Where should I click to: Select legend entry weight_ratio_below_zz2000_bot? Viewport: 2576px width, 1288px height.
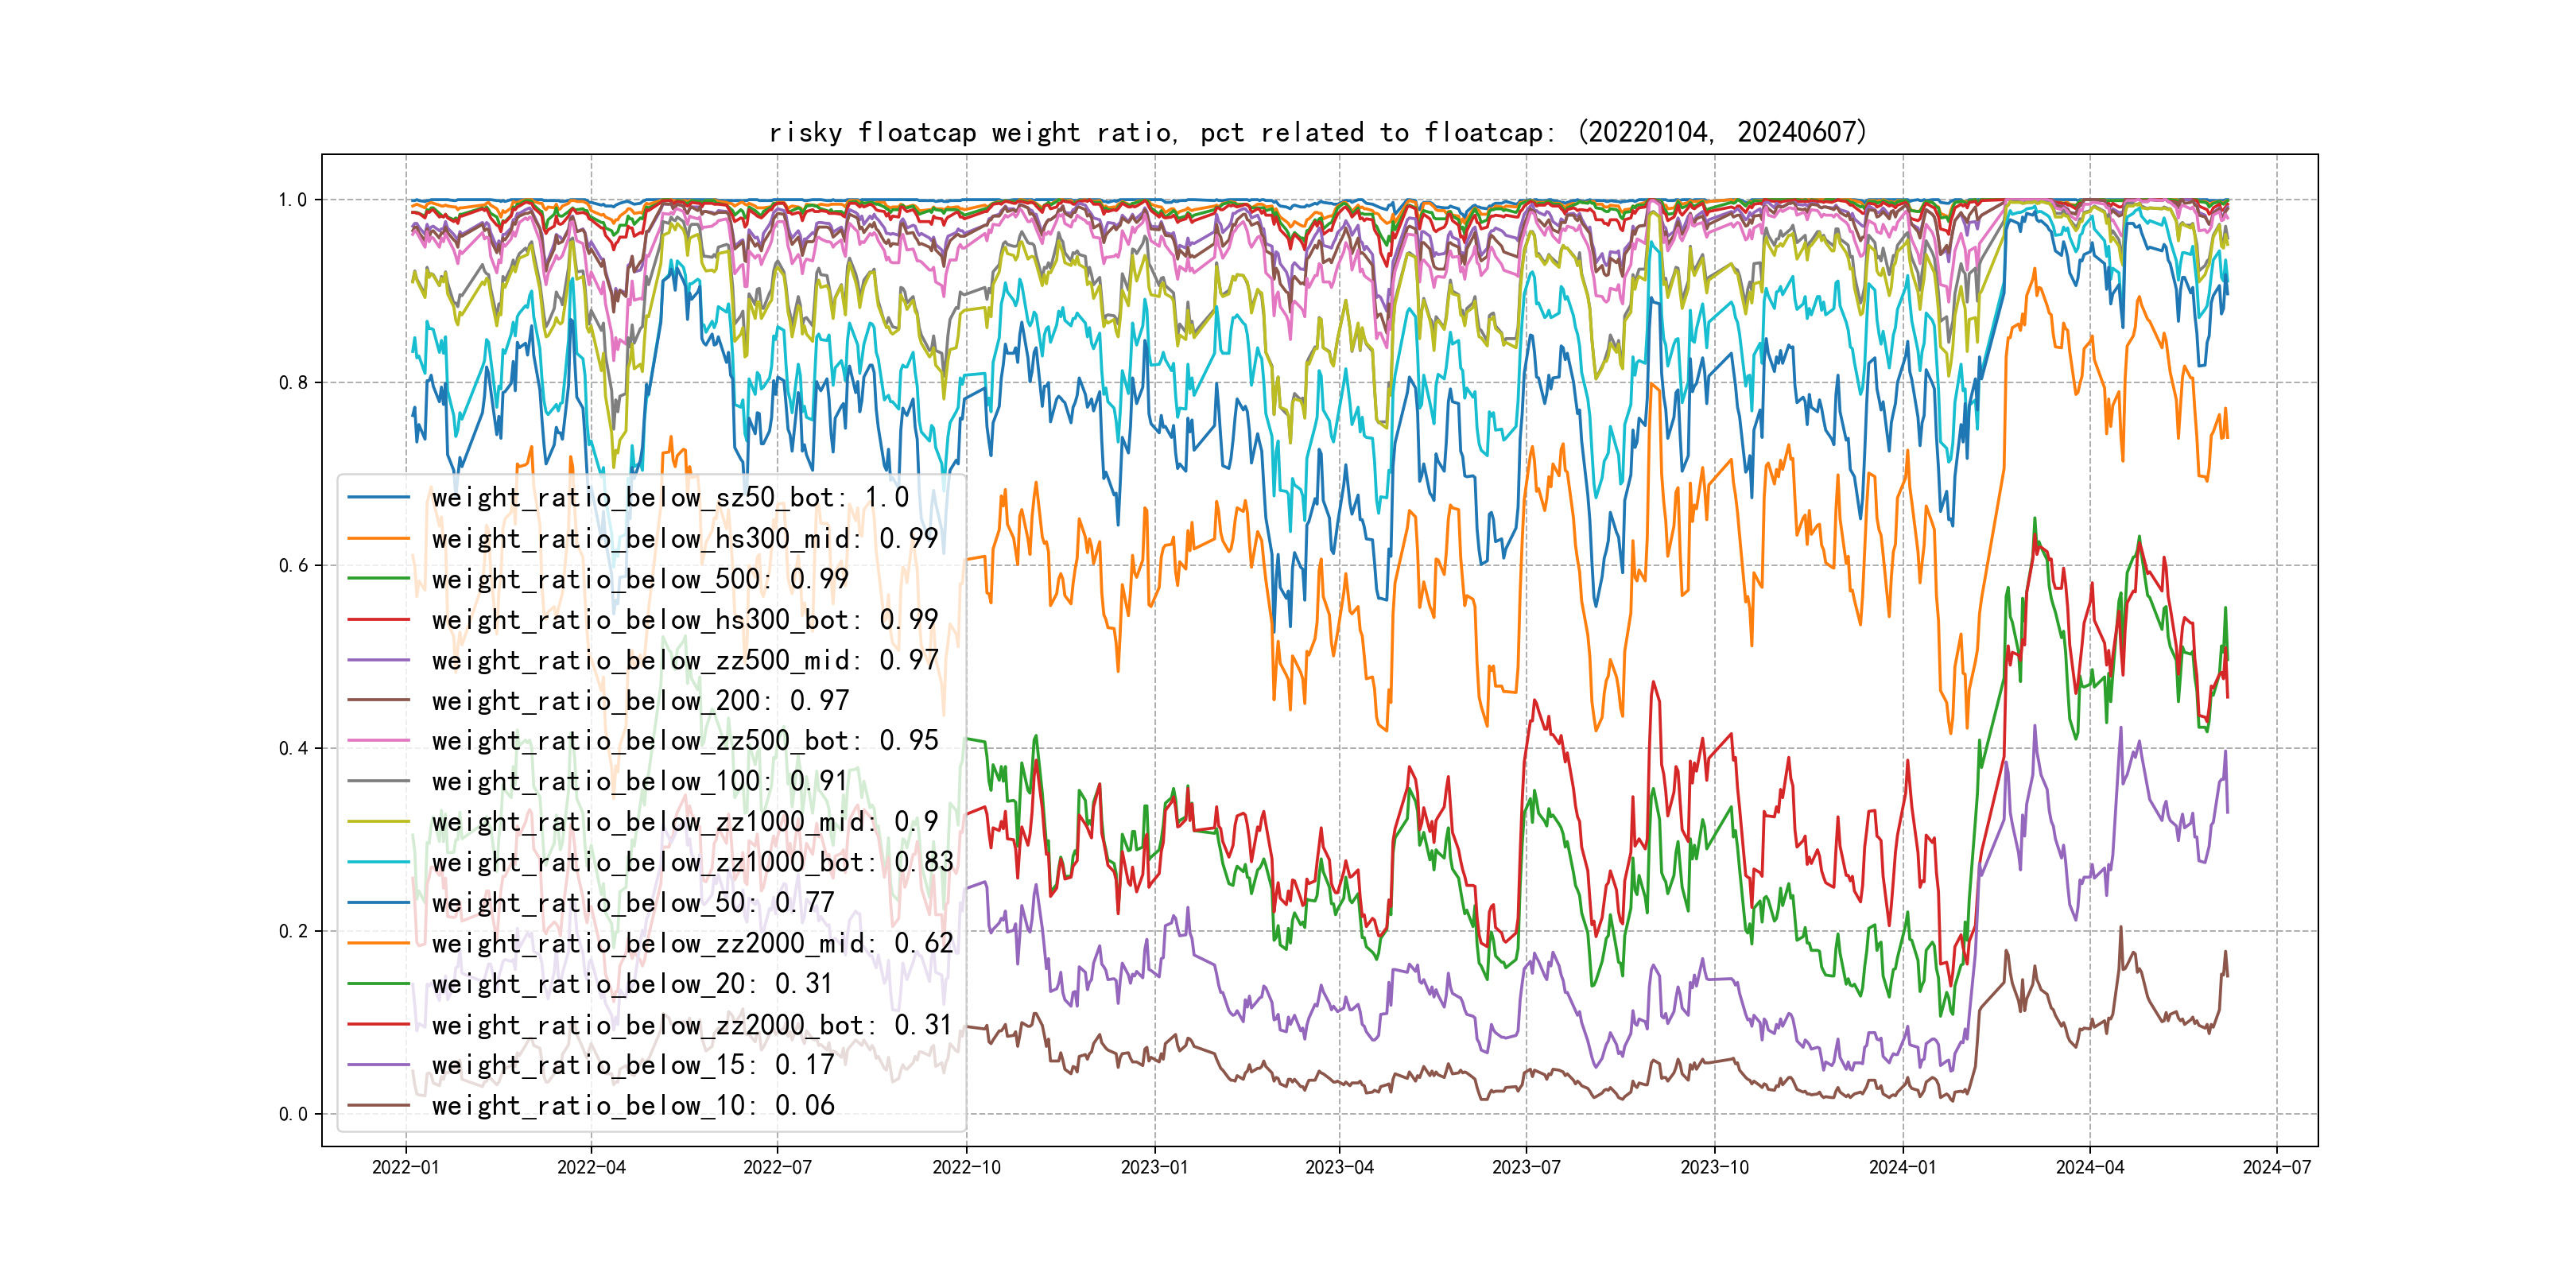tap(692, 1025)
